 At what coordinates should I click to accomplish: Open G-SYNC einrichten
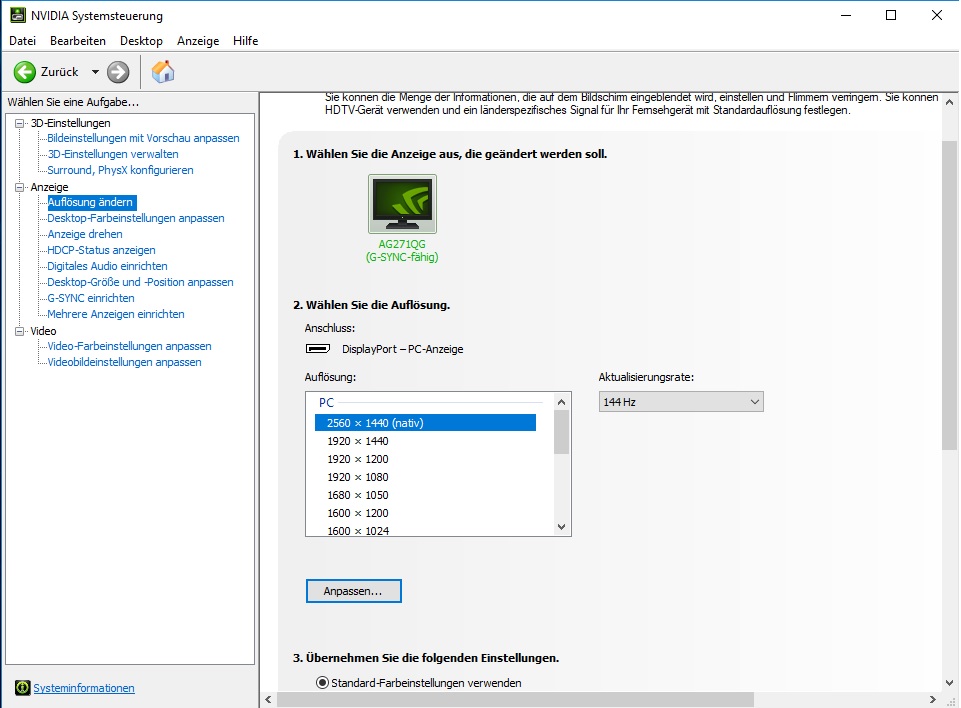[91, 298]
